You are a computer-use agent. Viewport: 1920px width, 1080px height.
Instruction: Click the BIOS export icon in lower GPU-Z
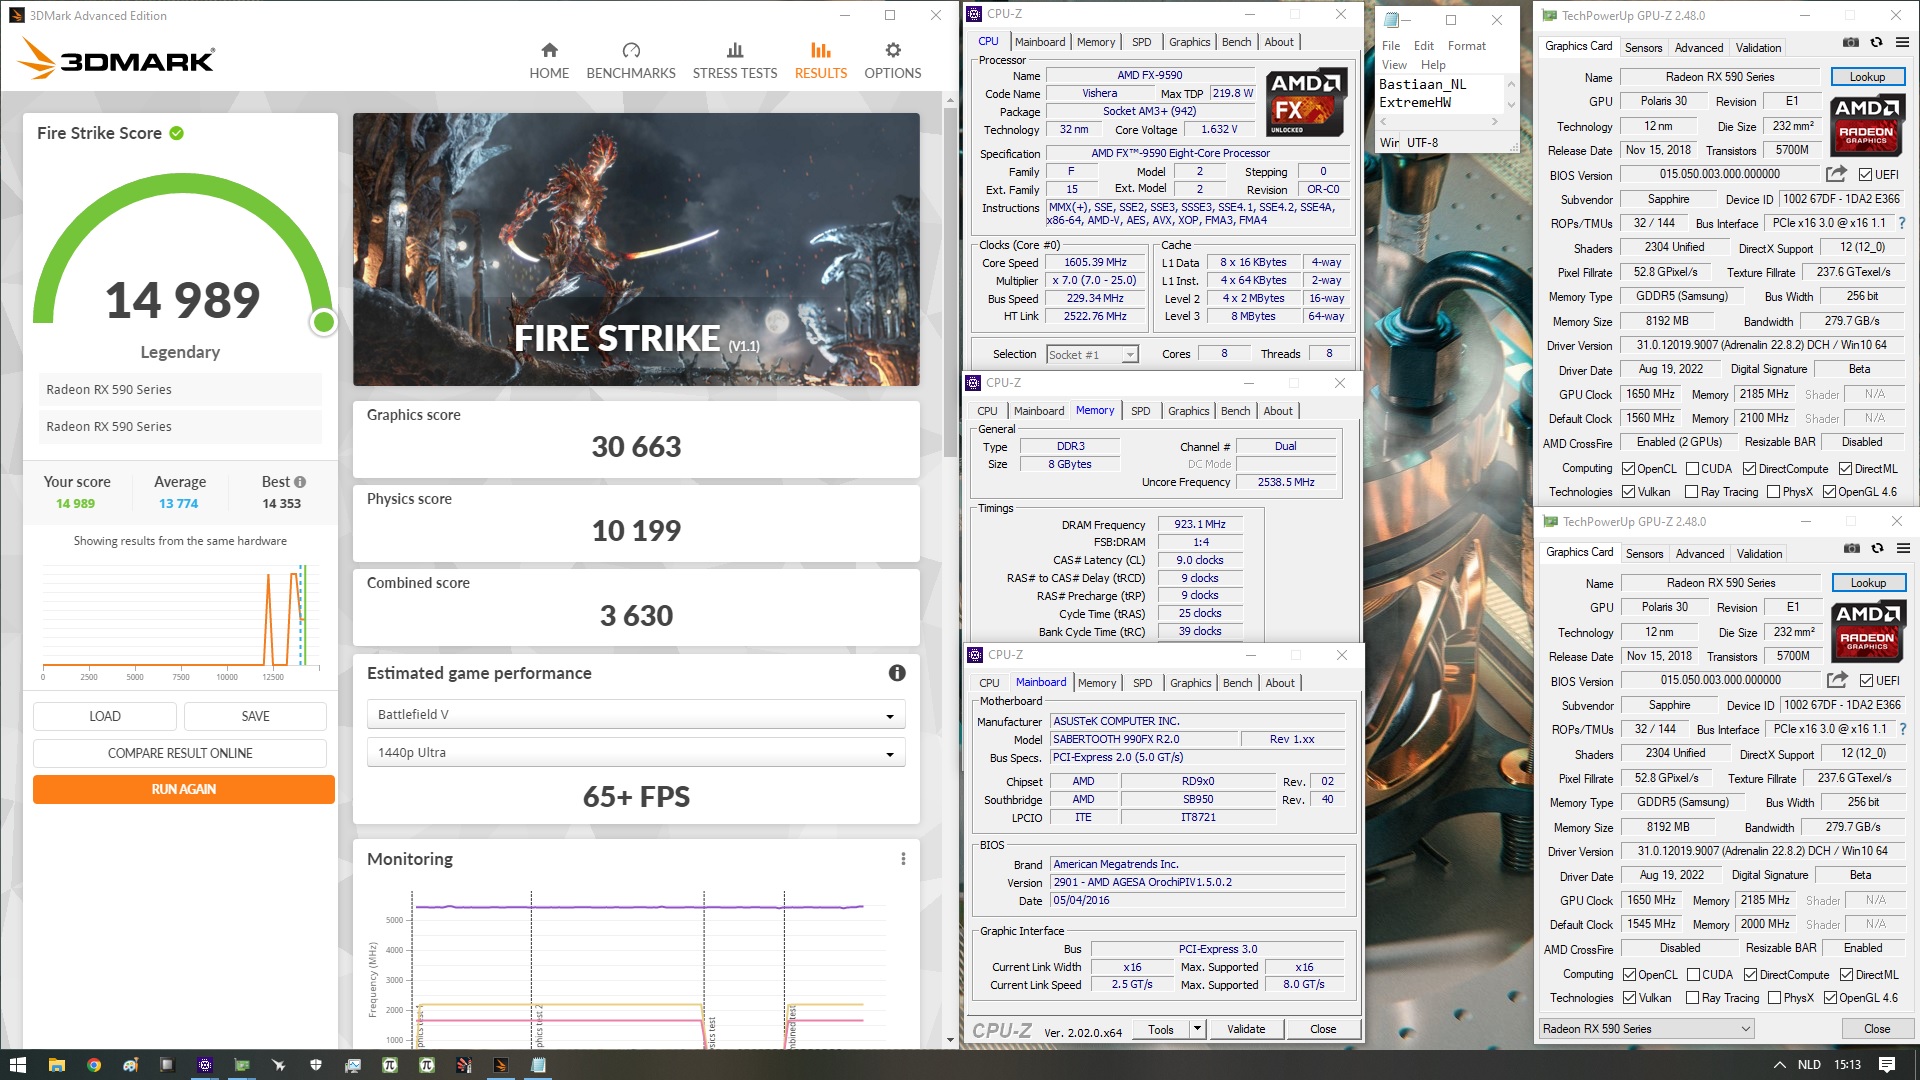point(1837,680)
